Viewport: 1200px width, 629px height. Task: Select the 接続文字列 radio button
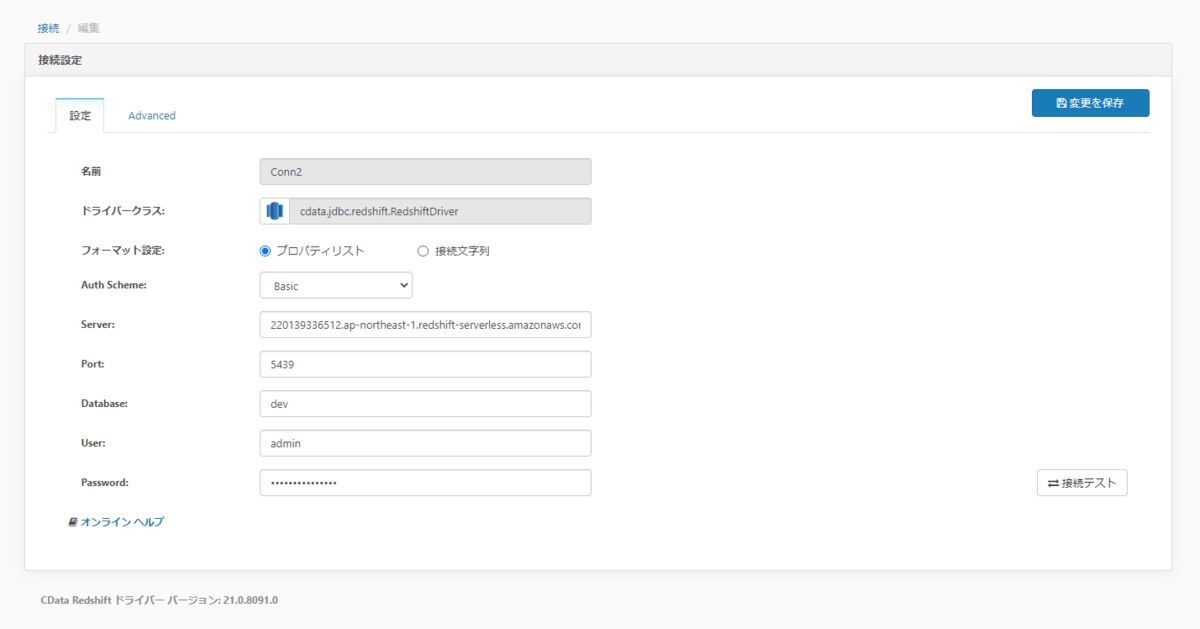click(x=423, y=251)
